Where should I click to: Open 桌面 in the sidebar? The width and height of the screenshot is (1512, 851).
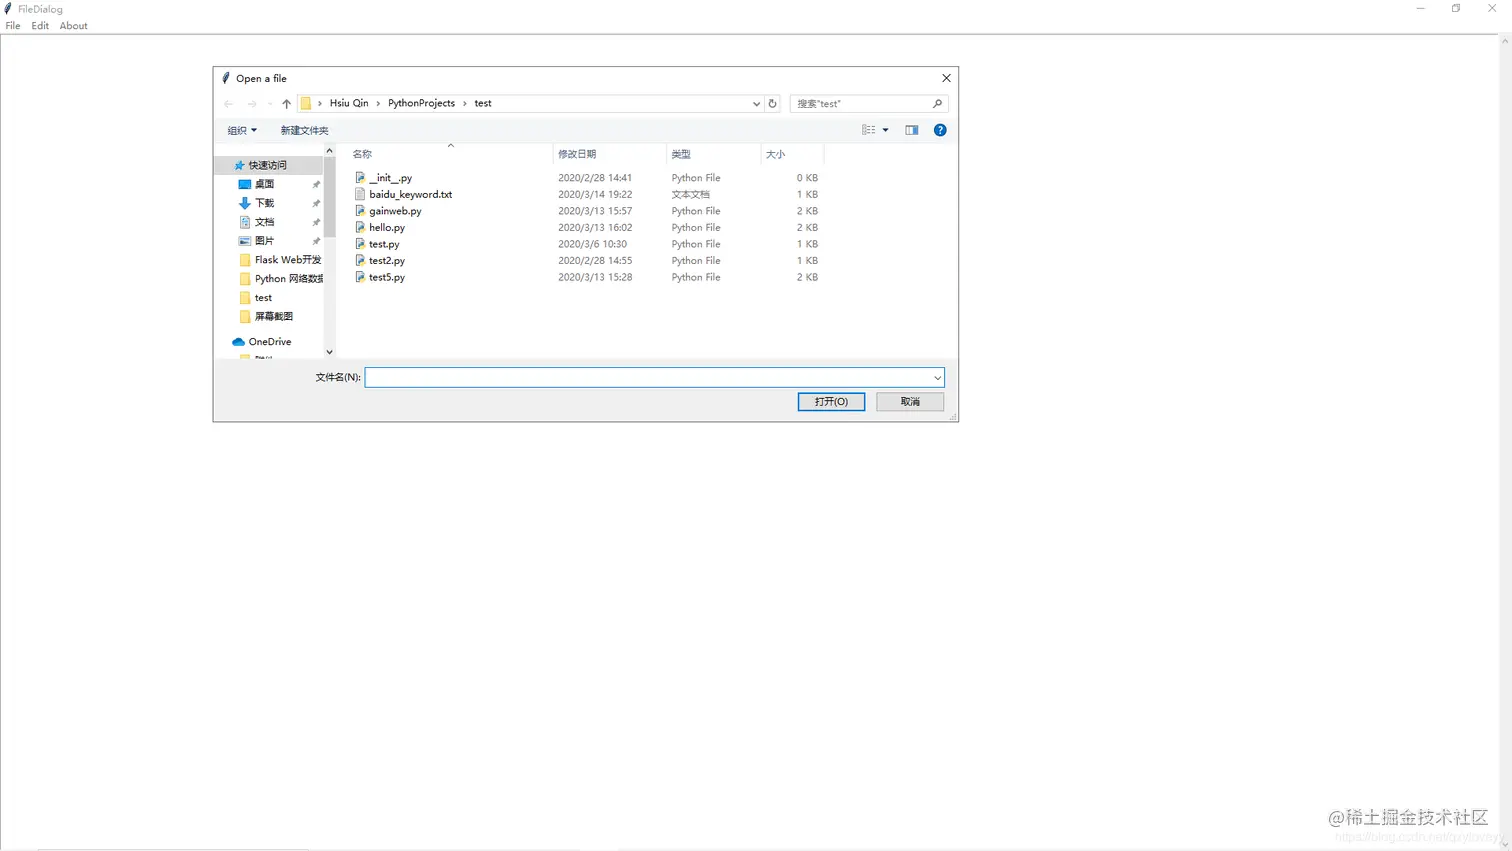[x=264, y=184]
